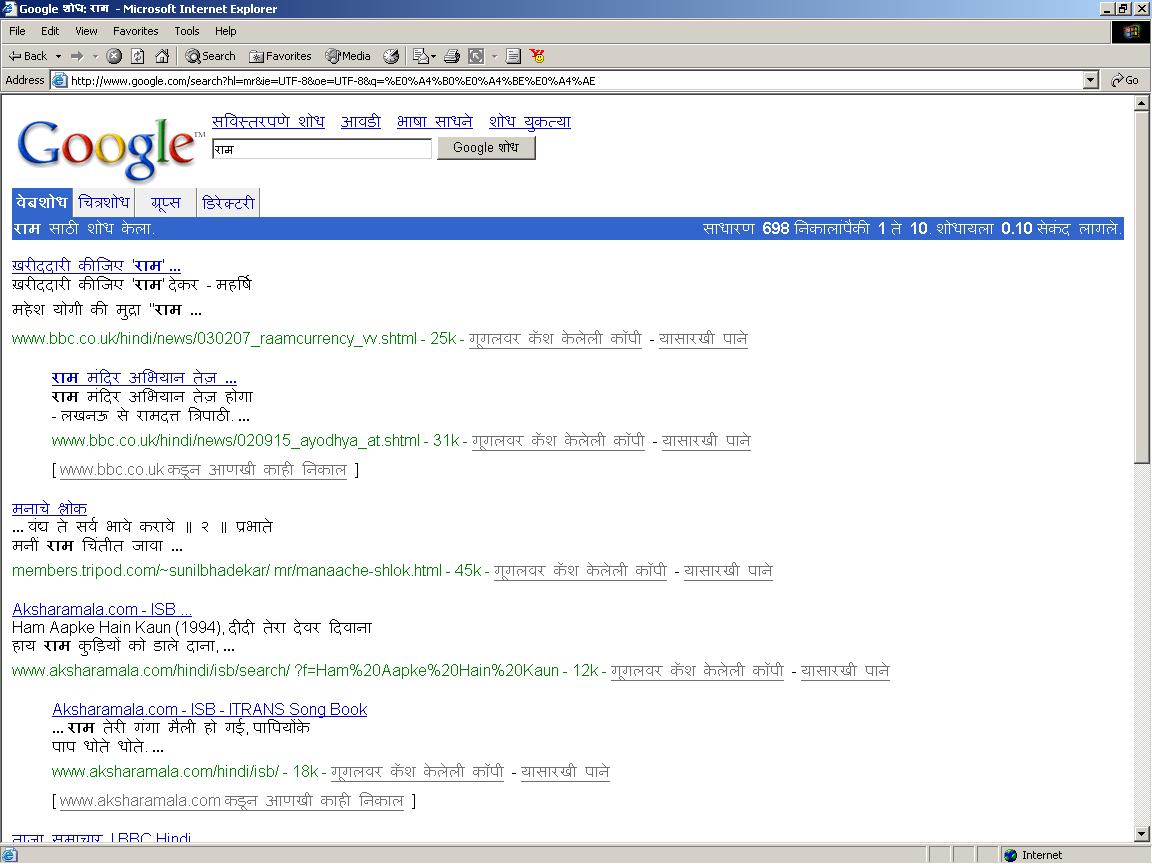Select the 'वेबशोध' web search tab

[42, 203]
